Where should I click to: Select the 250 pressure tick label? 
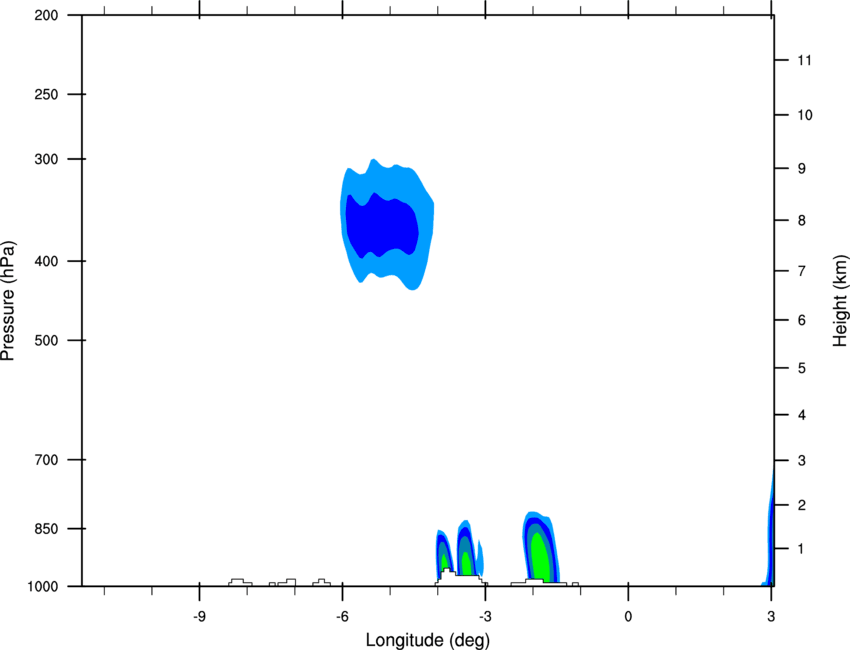46,94
